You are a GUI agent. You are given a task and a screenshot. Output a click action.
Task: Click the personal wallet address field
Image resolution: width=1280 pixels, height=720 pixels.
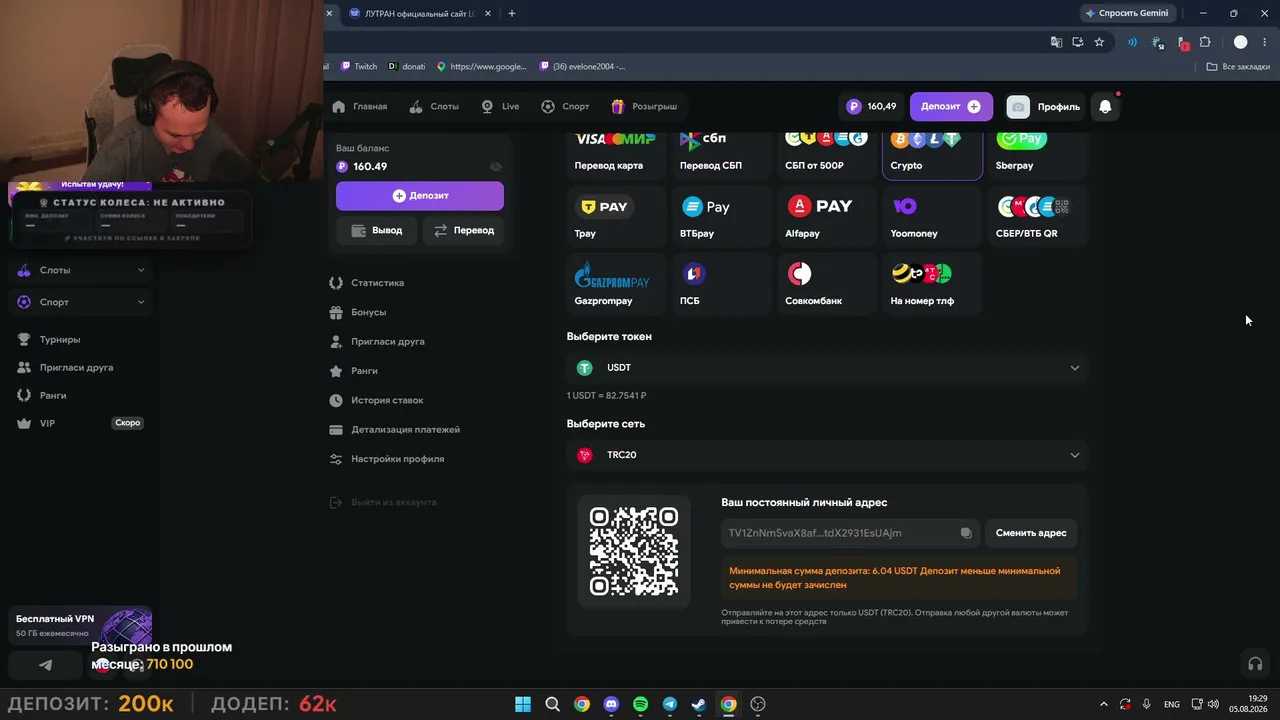(x=849, y=533)
